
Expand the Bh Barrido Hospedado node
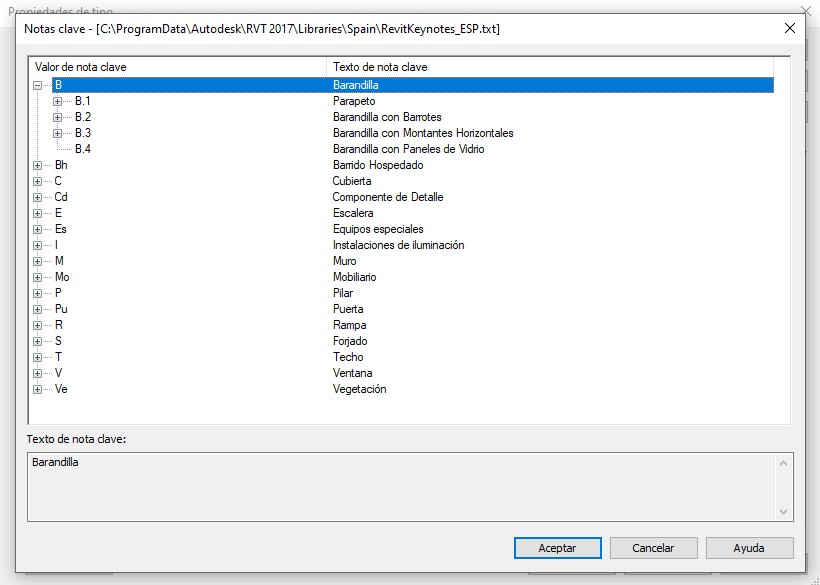(38, 166)
